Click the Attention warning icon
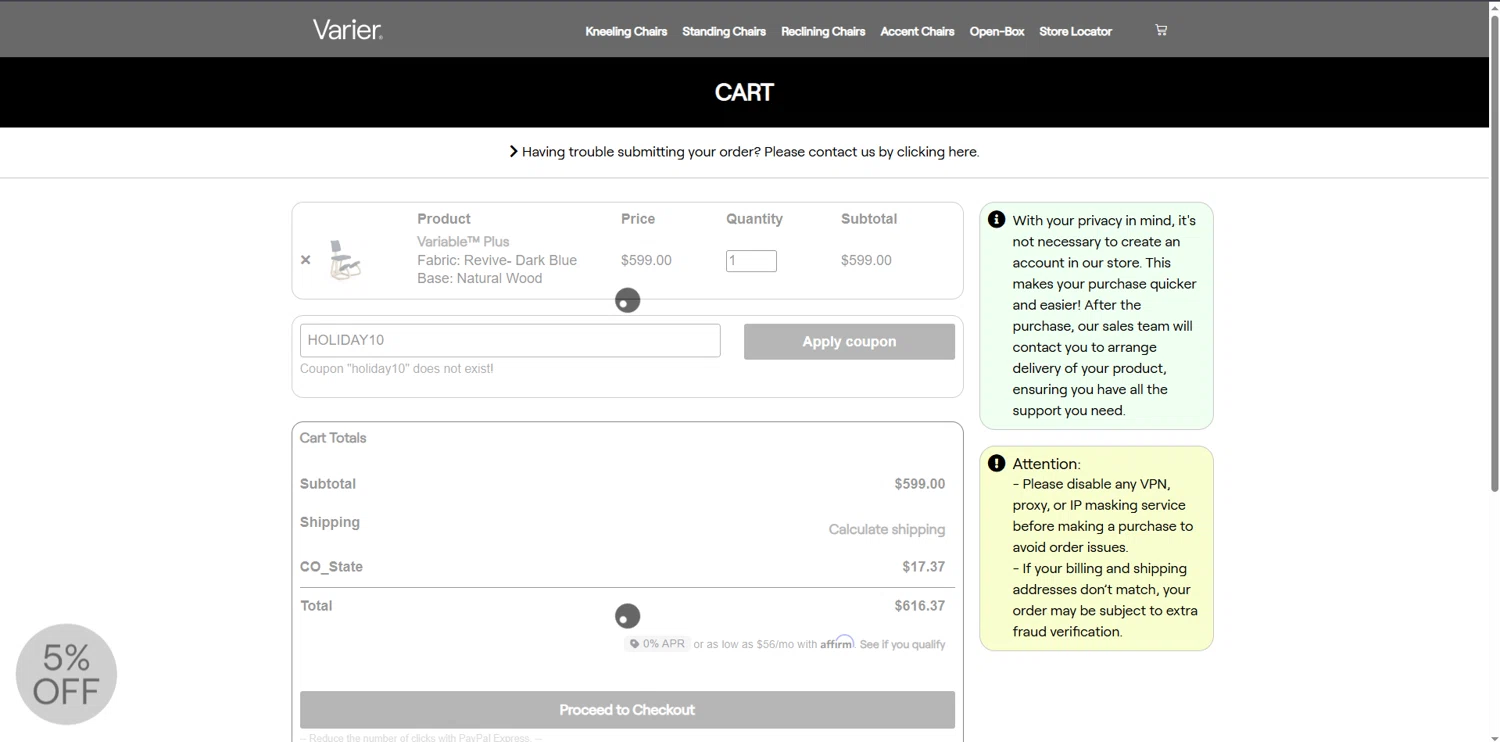Viewport: 1500px width, 742px height. 996,463
